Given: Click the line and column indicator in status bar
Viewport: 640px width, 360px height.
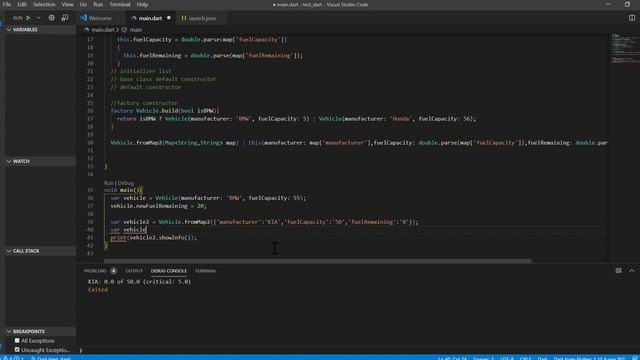Looking at the screenshot, I should click(x=452, y=358).
